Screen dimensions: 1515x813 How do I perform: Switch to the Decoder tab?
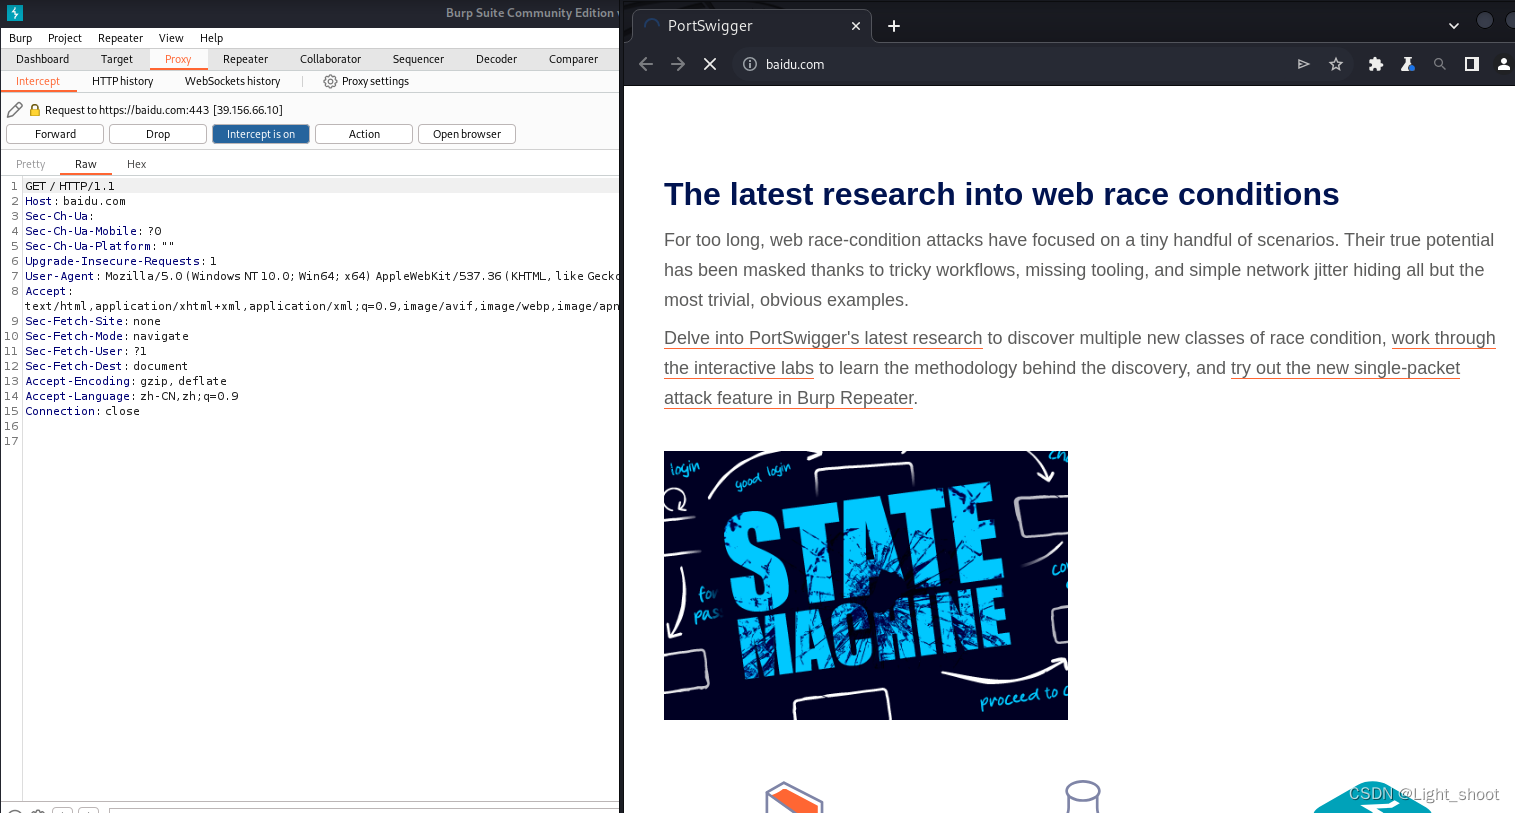click(x=497, y=59)
